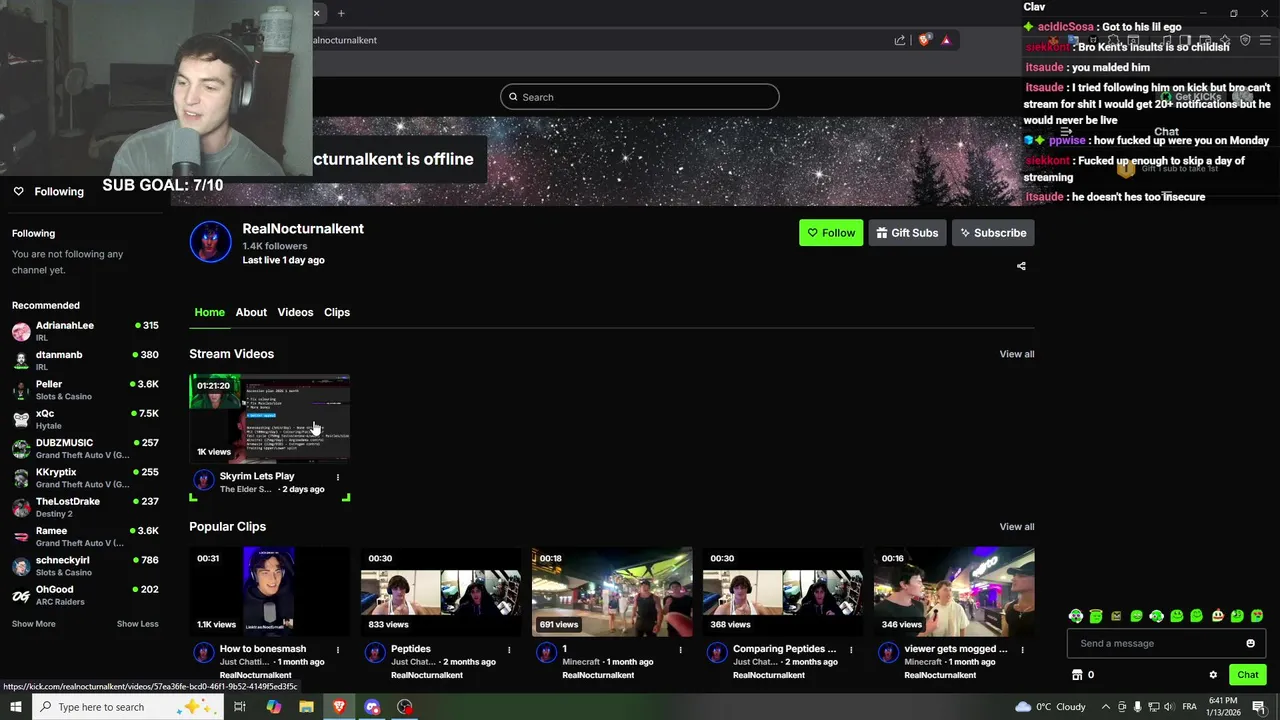This screenshot has width=1280, height=720.
Task: Open KKryptix recommended channel
Action: (x=85, y=478)
